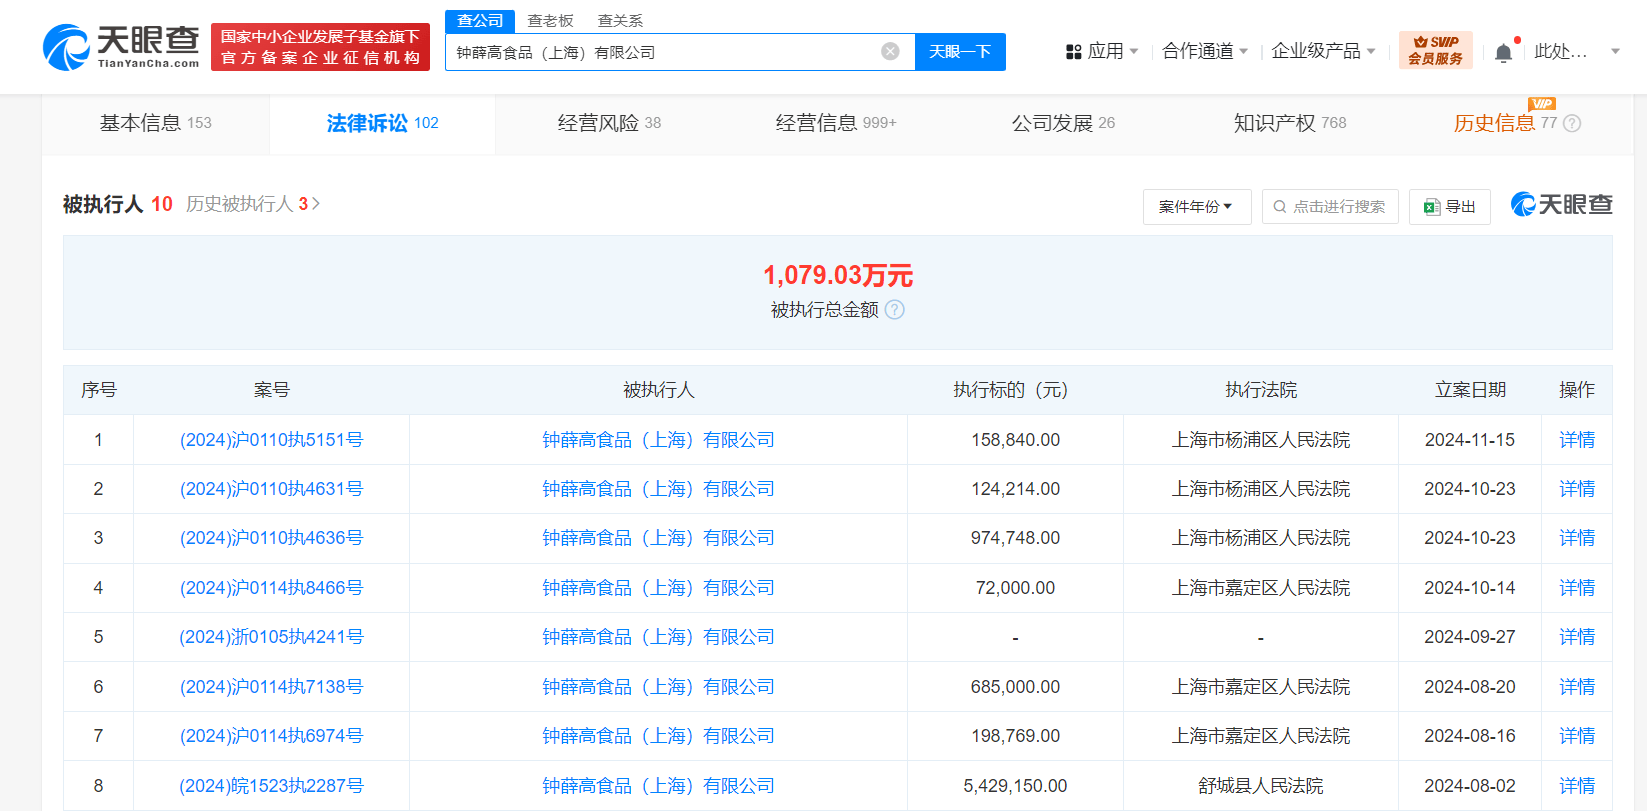Open 历史被执行人 3 expander link
Image resolution: width=1647 pixels, height=811 pixels.
(252, 204)
